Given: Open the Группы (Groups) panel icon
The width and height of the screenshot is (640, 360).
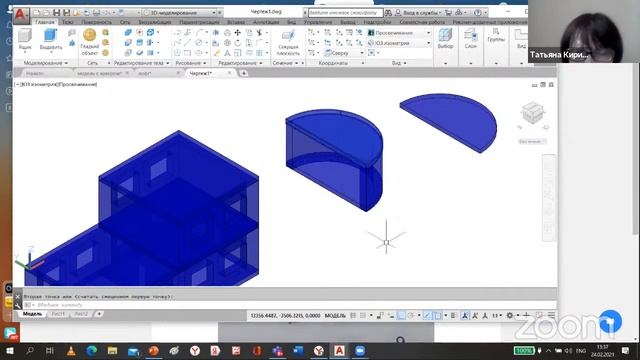Looking at the screenshot, I should pos(496,36).
